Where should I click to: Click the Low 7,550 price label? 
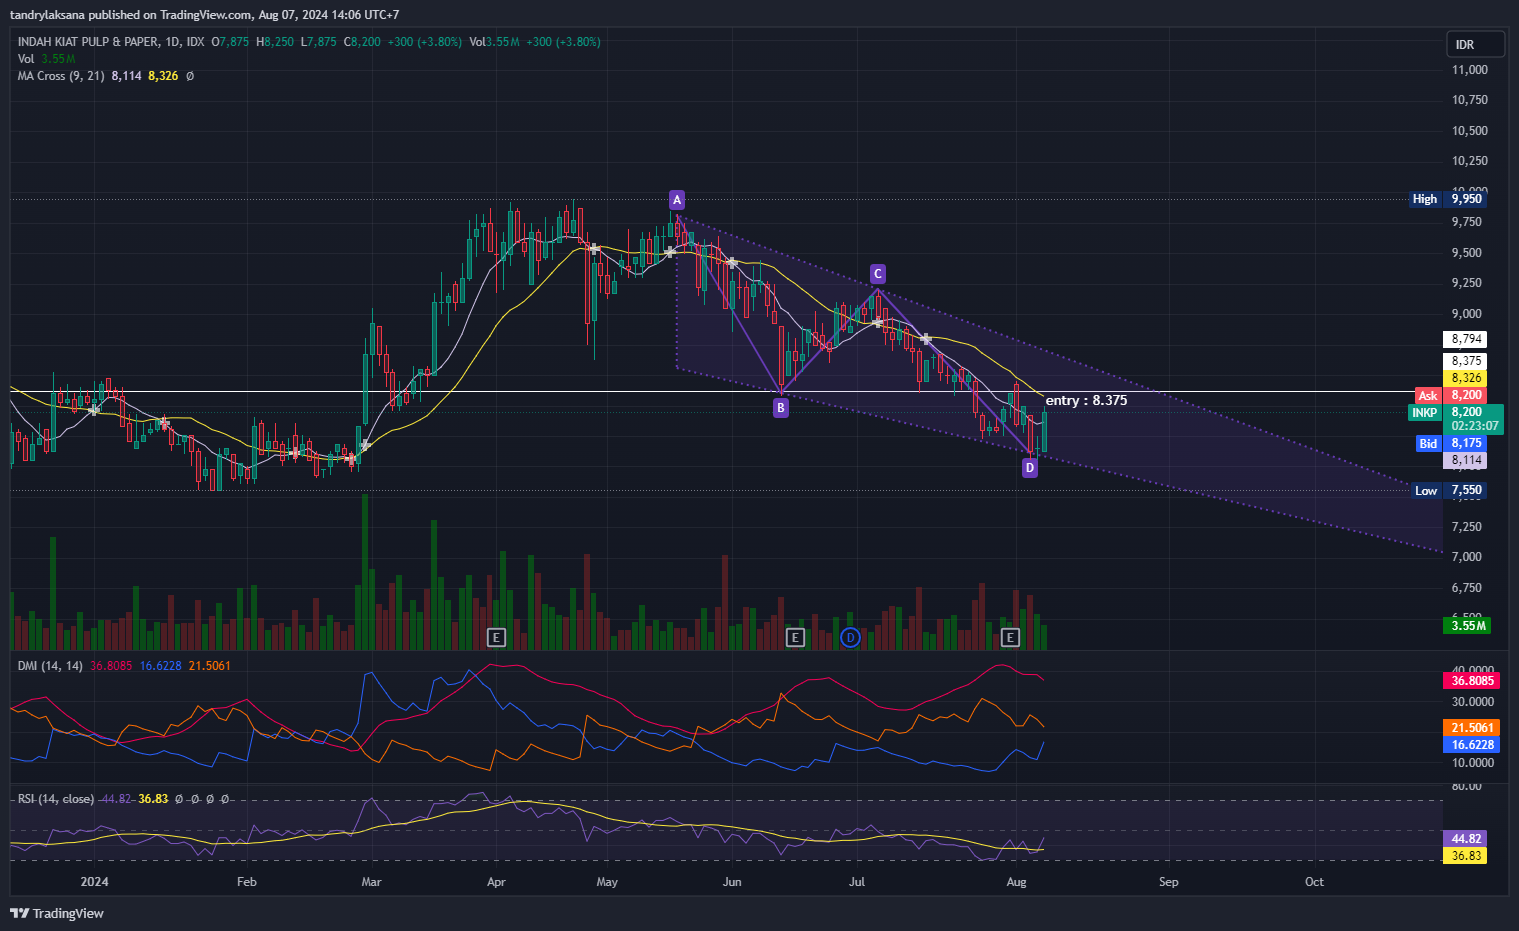(1449, 490)
